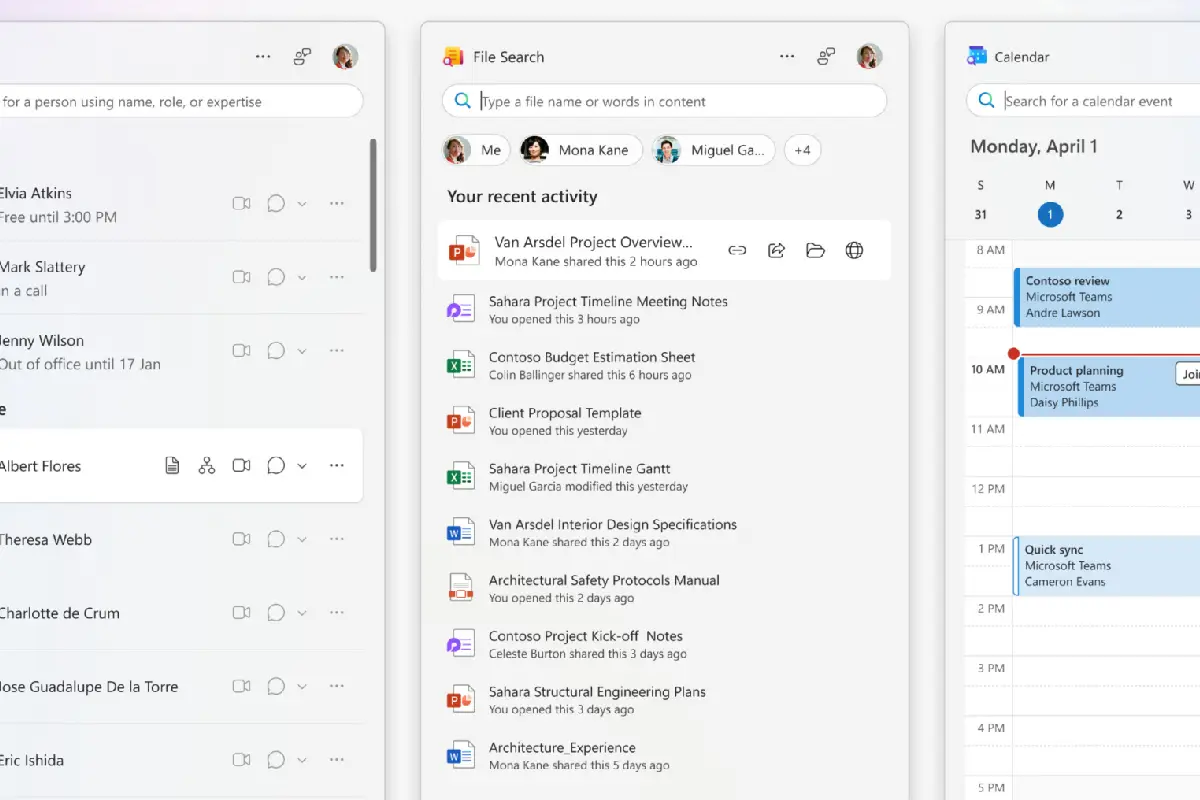Open the File Search ellipsis menu
Image resolution: width=1200 pixels, height=800 pixels.
click(787, 56)
